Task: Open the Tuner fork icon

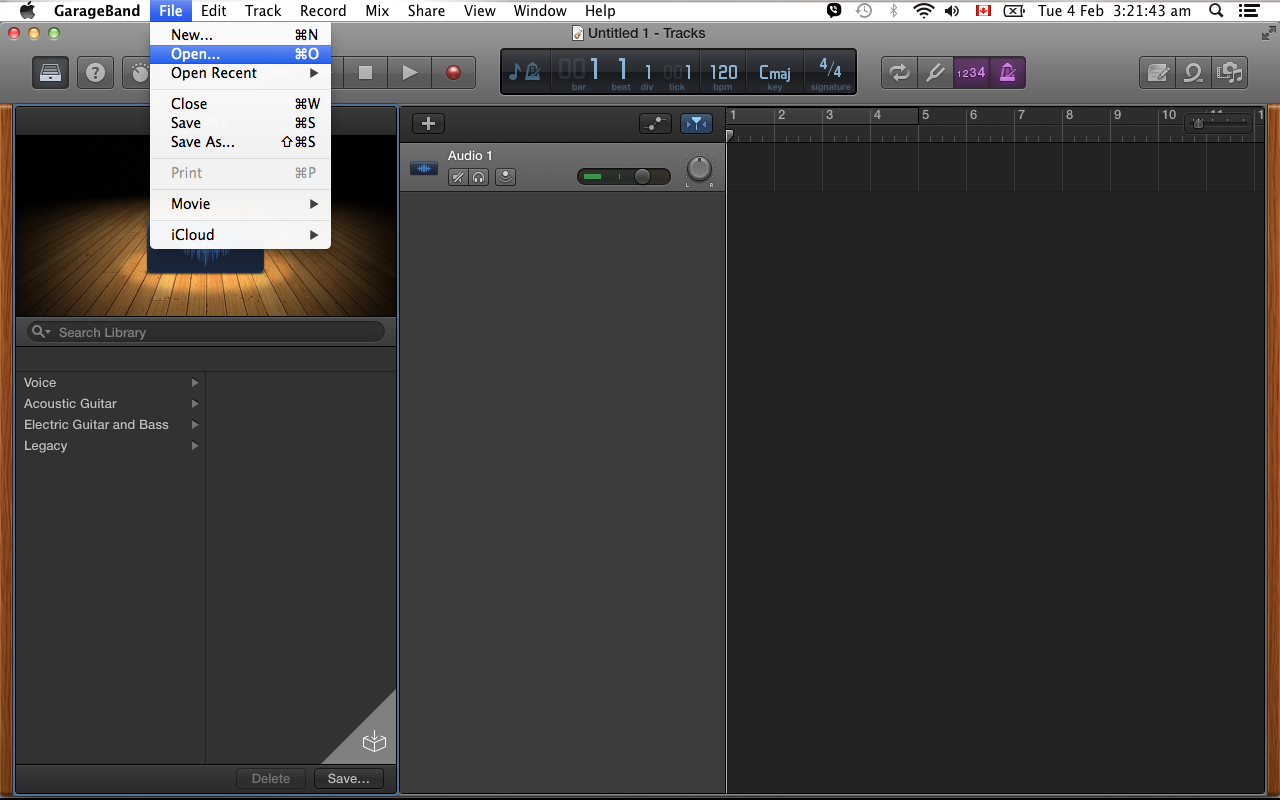Action: pos(935,72)
